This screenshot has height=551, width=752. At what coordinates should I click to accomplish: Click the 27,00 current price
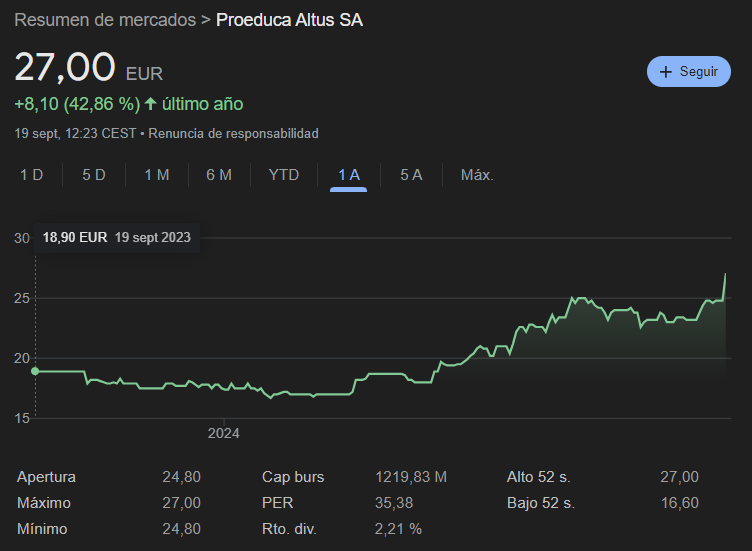65,67
